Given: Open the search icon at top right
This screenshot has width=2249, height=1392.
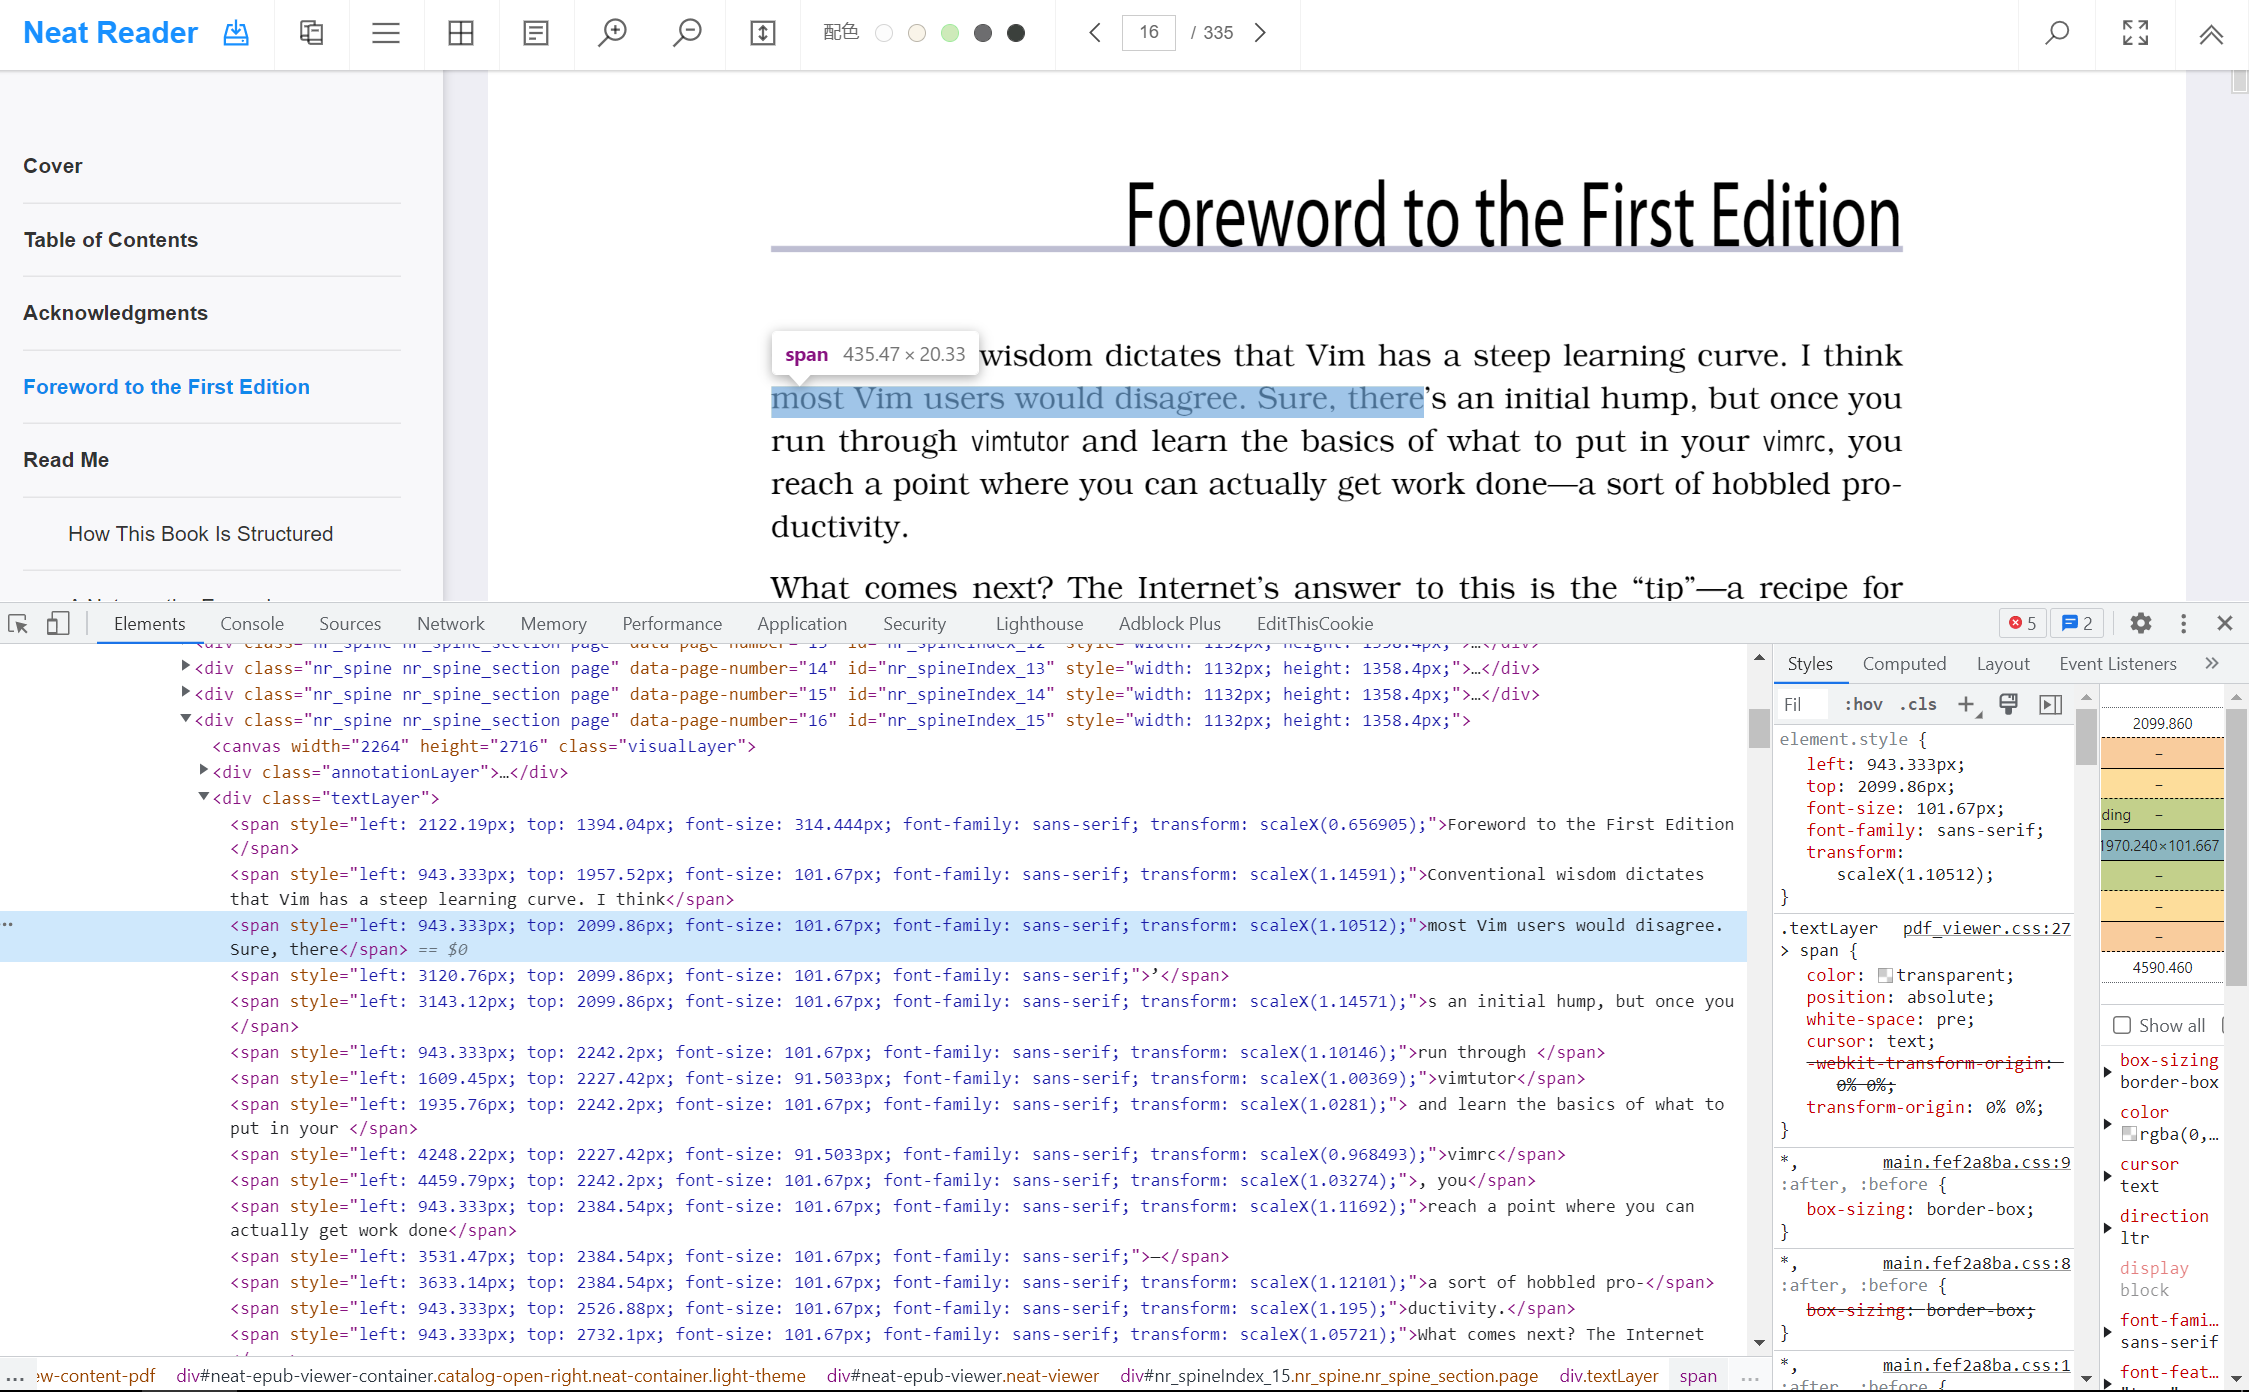Looking at the screenshot, I should (x=2057, y=33).
